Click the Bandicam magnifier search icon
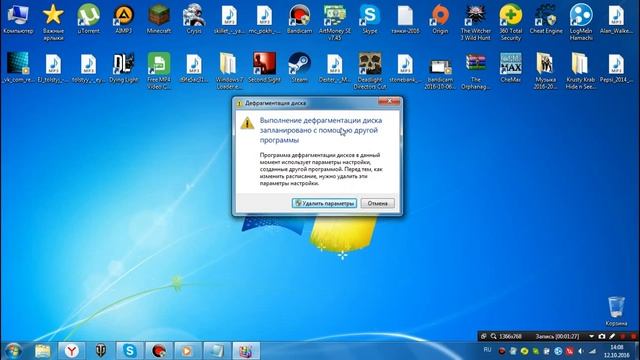 click(493, 336)
